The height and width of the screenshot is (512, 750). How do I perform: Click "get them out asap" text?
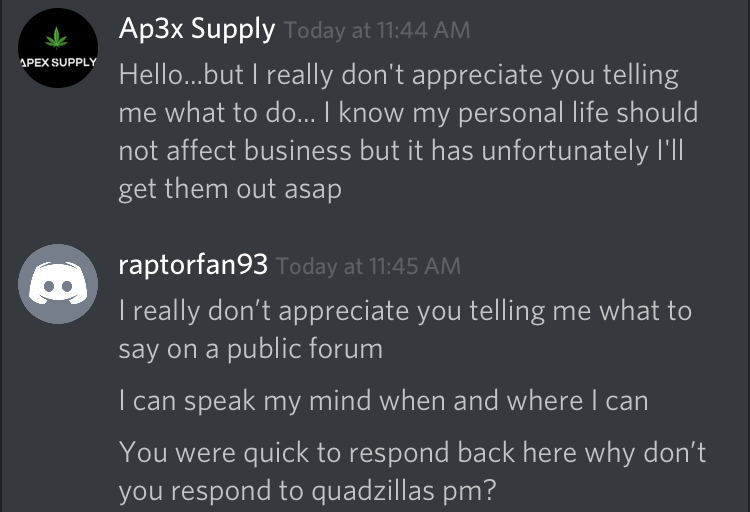tap(230, 189)
